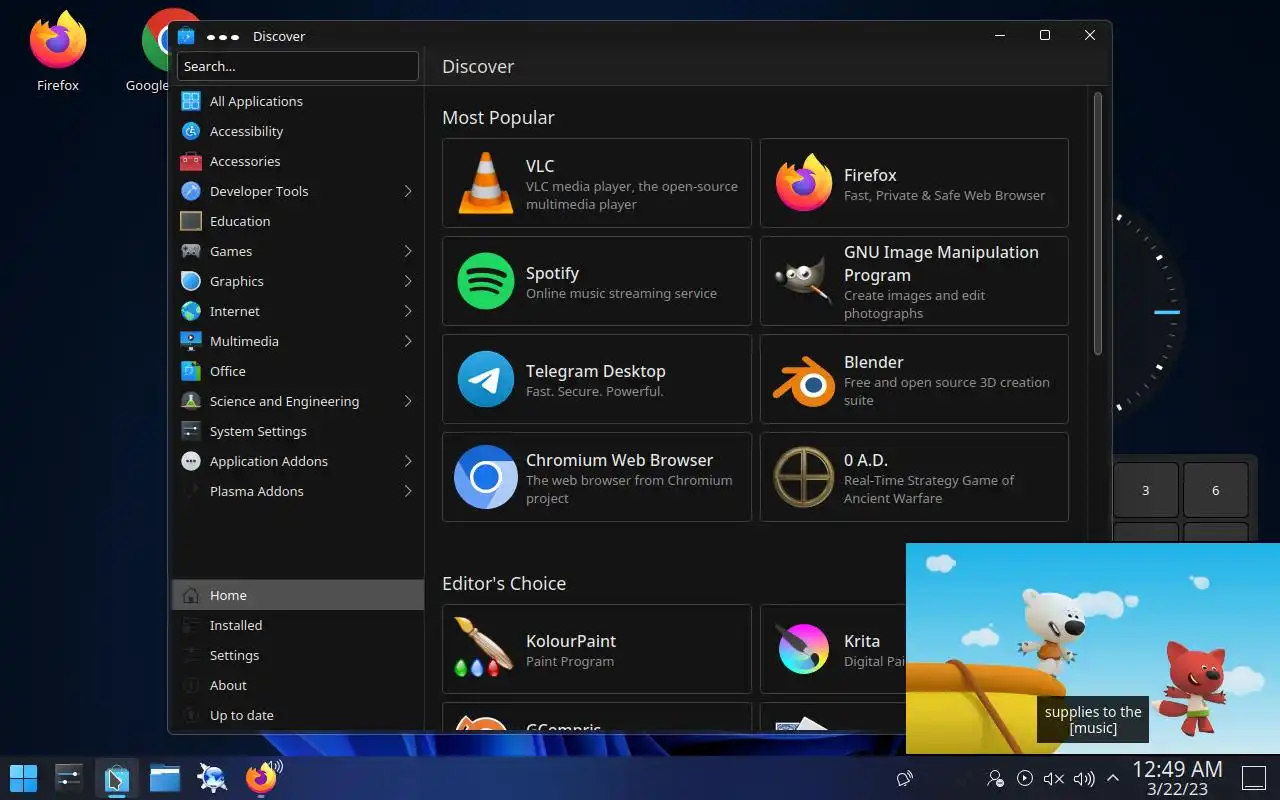Image resolution: width=1280 pixels, height=800 pixels.
Task: Open the VLC app card icon
Action: [485, 183]
